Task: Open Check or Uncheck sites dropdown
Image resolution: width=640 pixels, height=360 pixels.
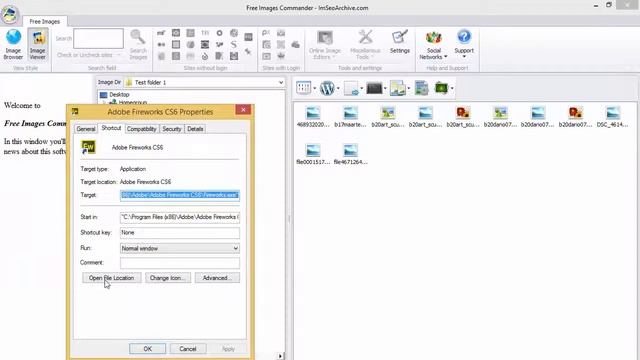Action: [x=89, y=55]
